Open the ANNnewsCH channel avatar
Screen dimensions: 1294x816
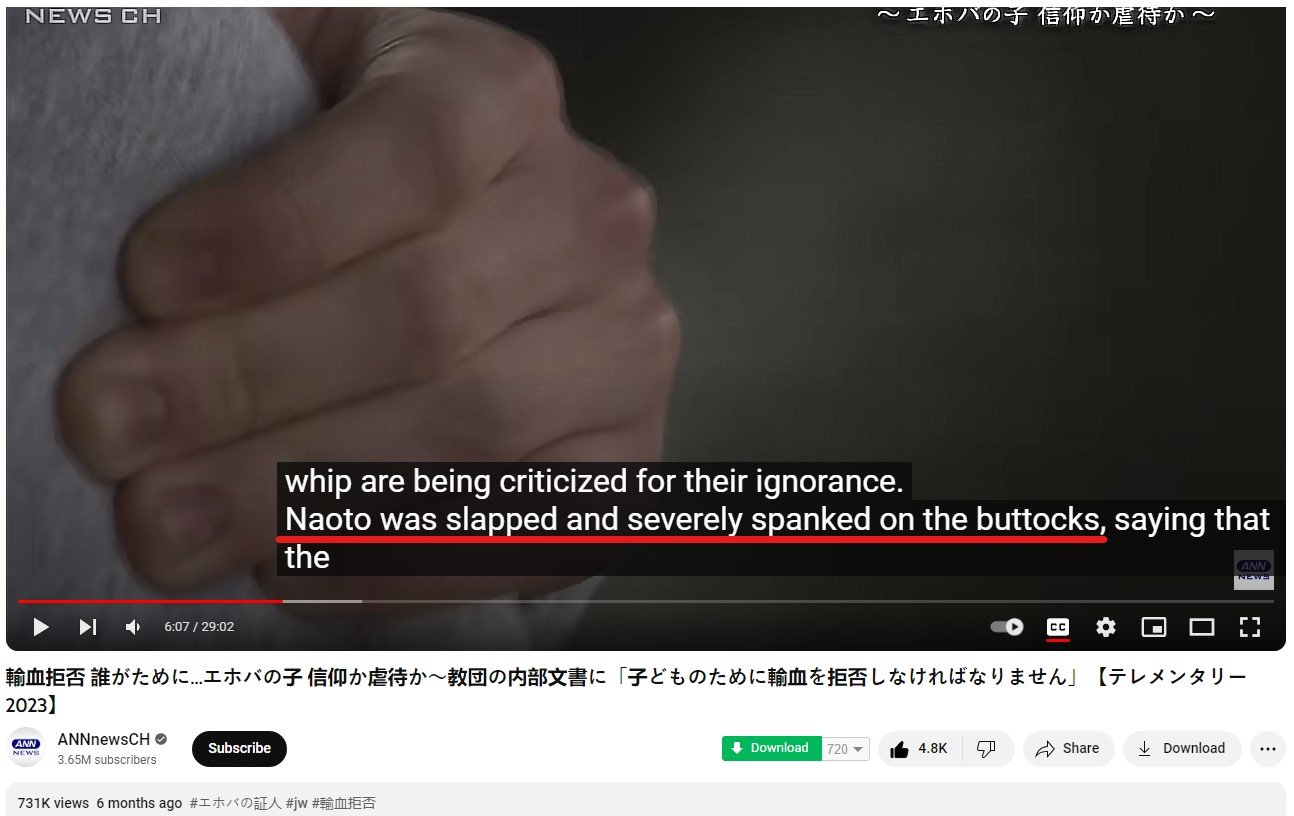[x=26, y=748]
